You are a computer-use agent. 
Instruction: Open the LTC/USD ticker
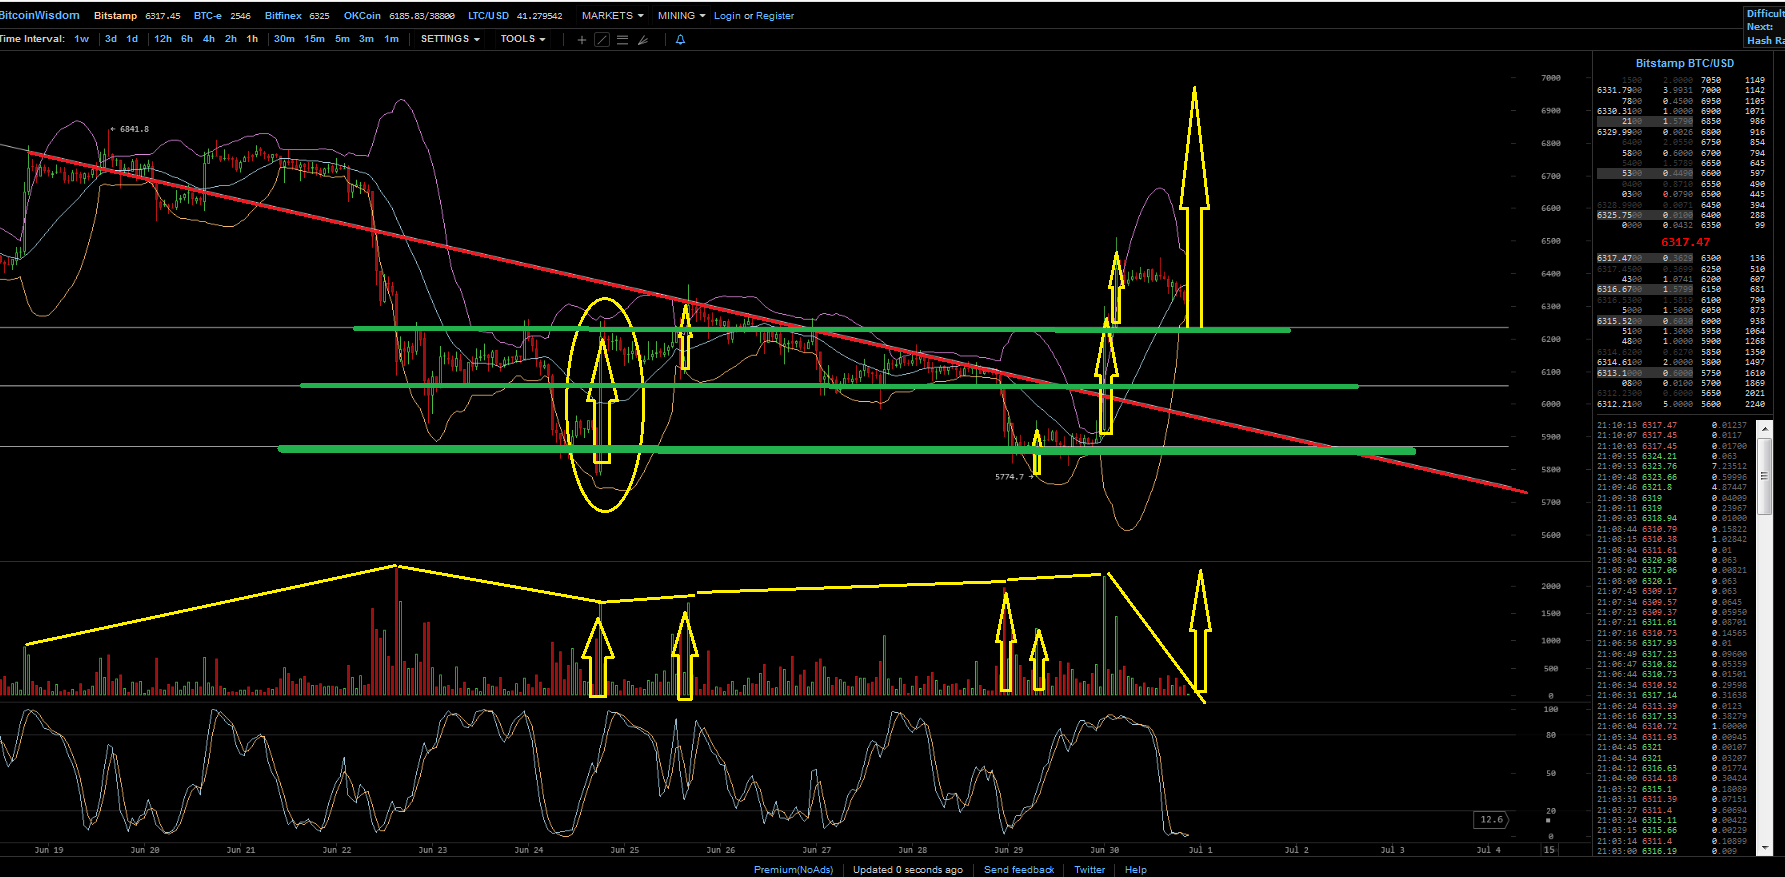(515, 16)
